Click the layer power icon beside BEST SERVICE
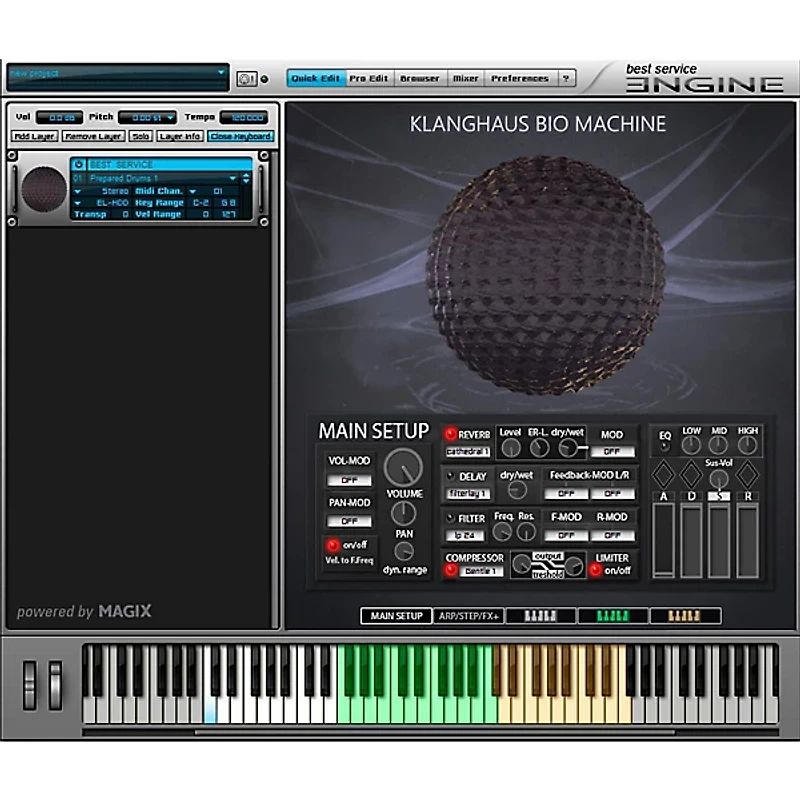Viewport: 800px width, 800px height. pos(80,164)
